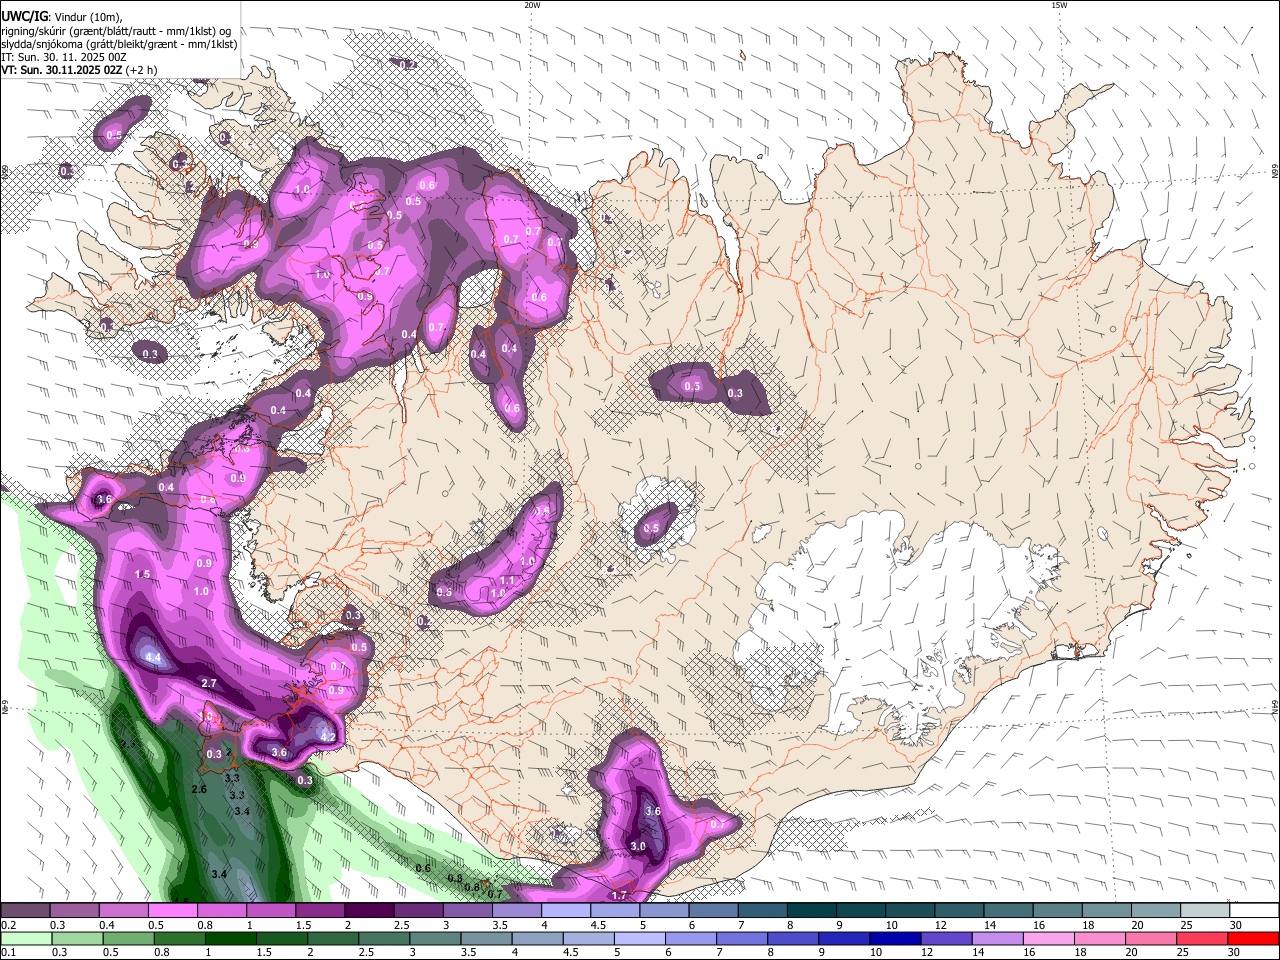Click the 4.4 snowfall value on the map
Viewport: 1280px width, 960px height.
[153, 657]
